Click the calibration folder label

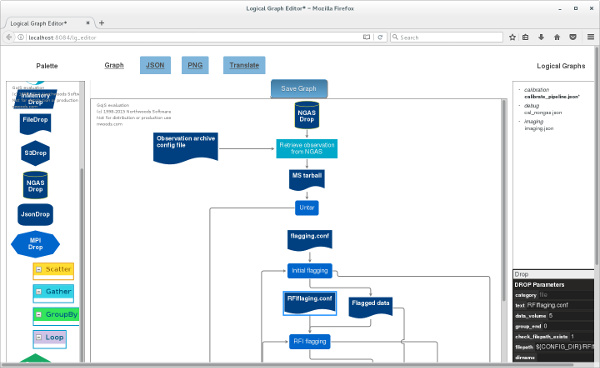click(x=536, y=90)
